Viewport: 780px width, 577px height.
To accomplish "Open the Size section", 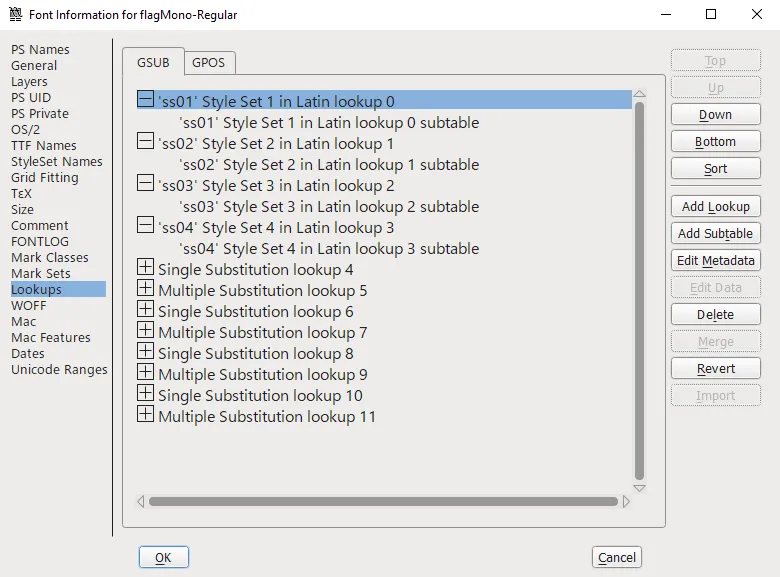I will [22, 209].
